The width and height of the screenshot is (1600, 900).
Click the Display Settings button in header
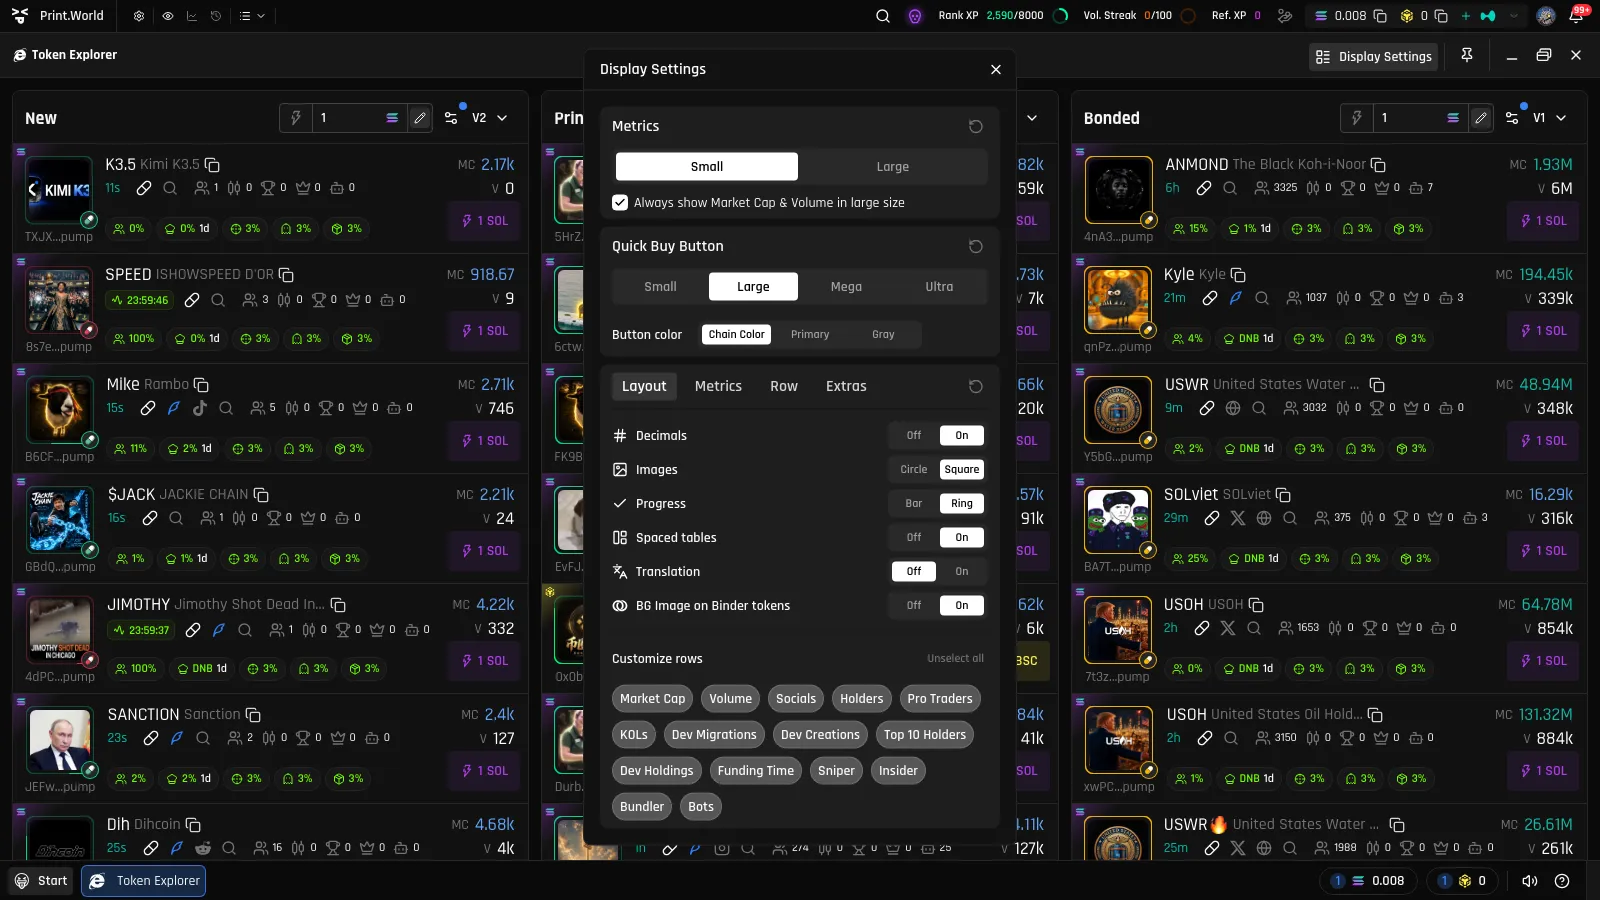point(1374,57)
